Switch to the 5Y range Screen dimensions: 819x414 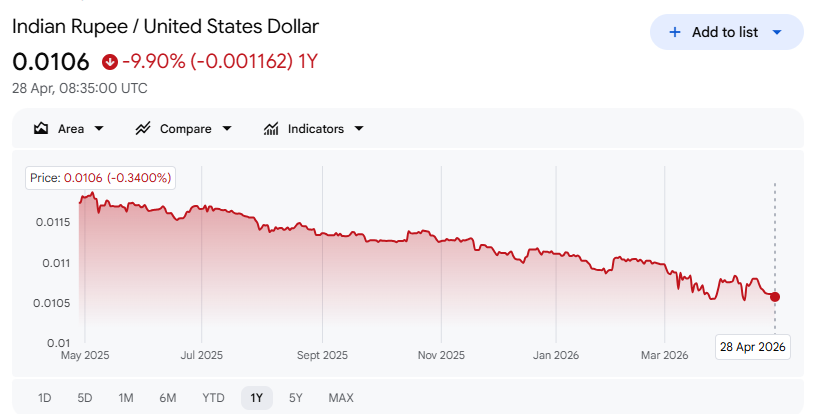(295, 398)
